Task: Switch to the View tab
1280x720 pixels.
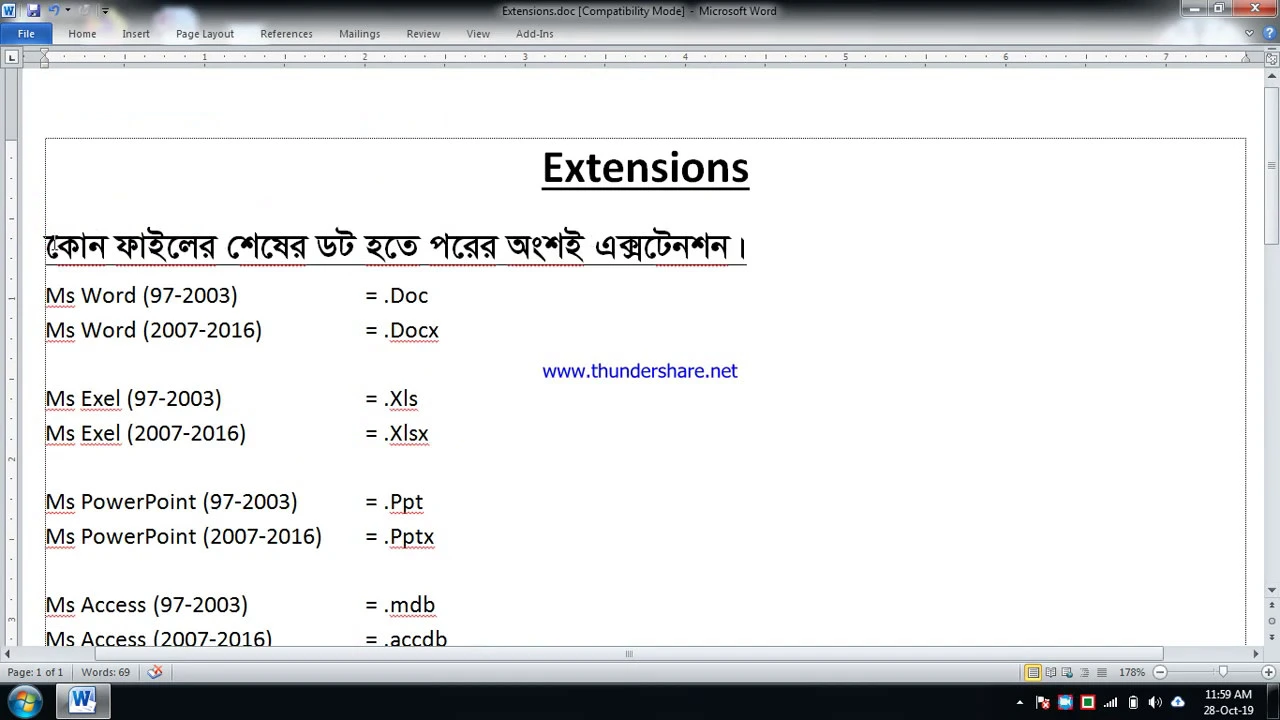Action: pyautogui.click(x=478, y=34)
